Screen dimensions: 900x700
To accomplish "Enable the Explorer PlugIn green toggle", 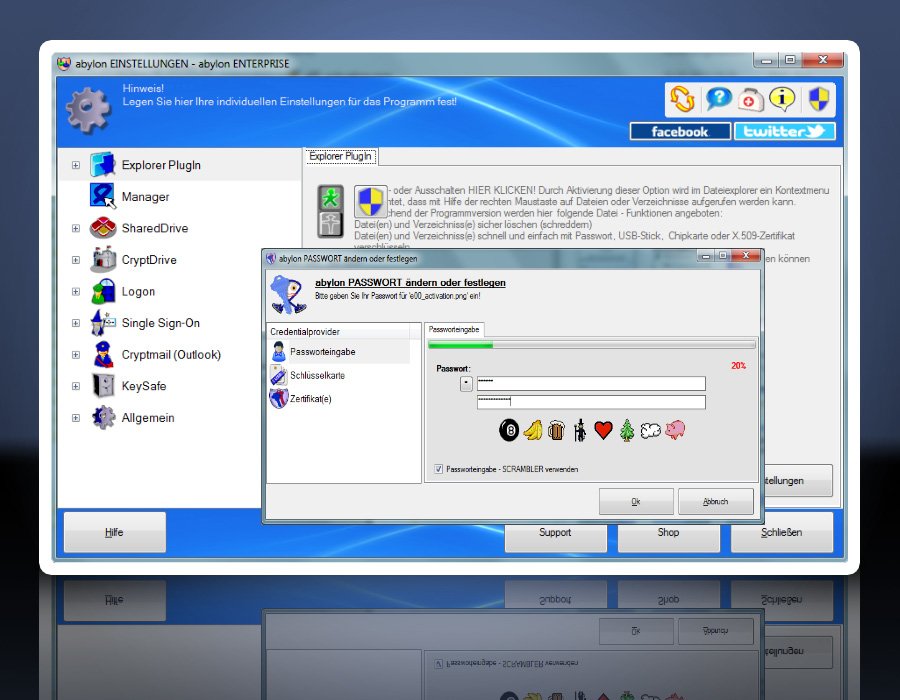I will coord(331,198).
